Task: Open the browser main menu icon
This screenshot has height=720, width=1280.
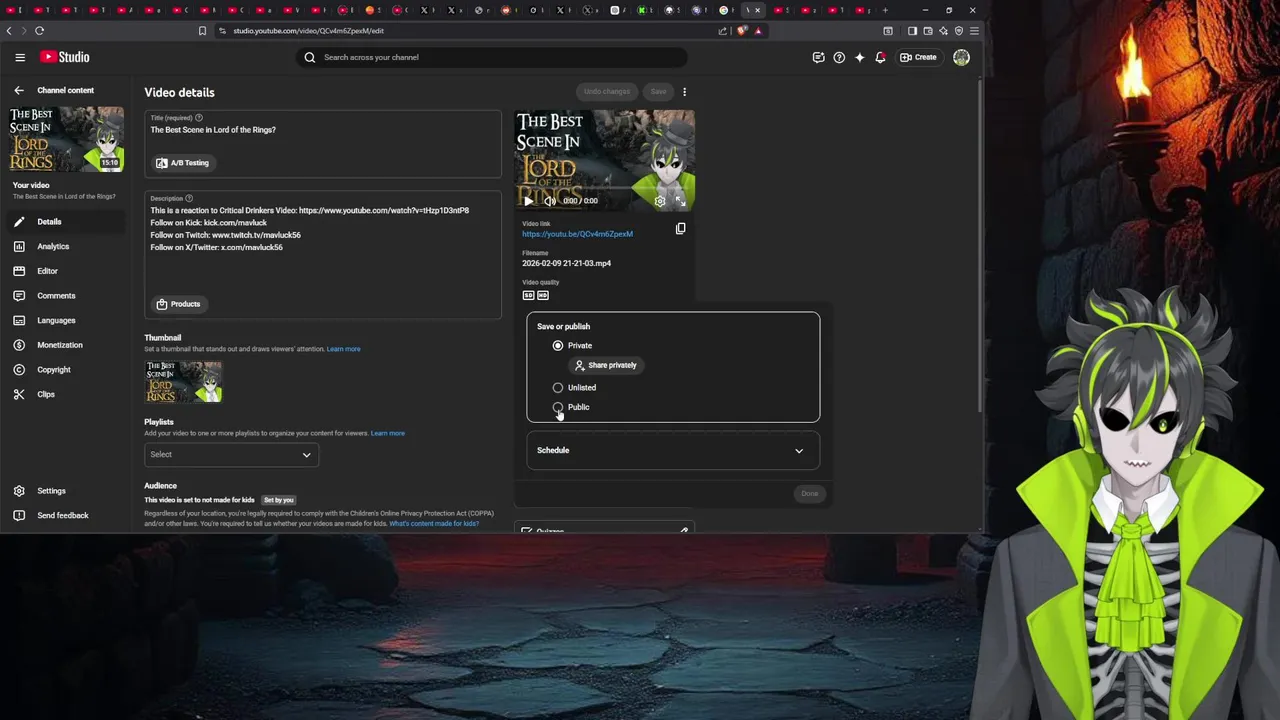Action: pos(974,31)
